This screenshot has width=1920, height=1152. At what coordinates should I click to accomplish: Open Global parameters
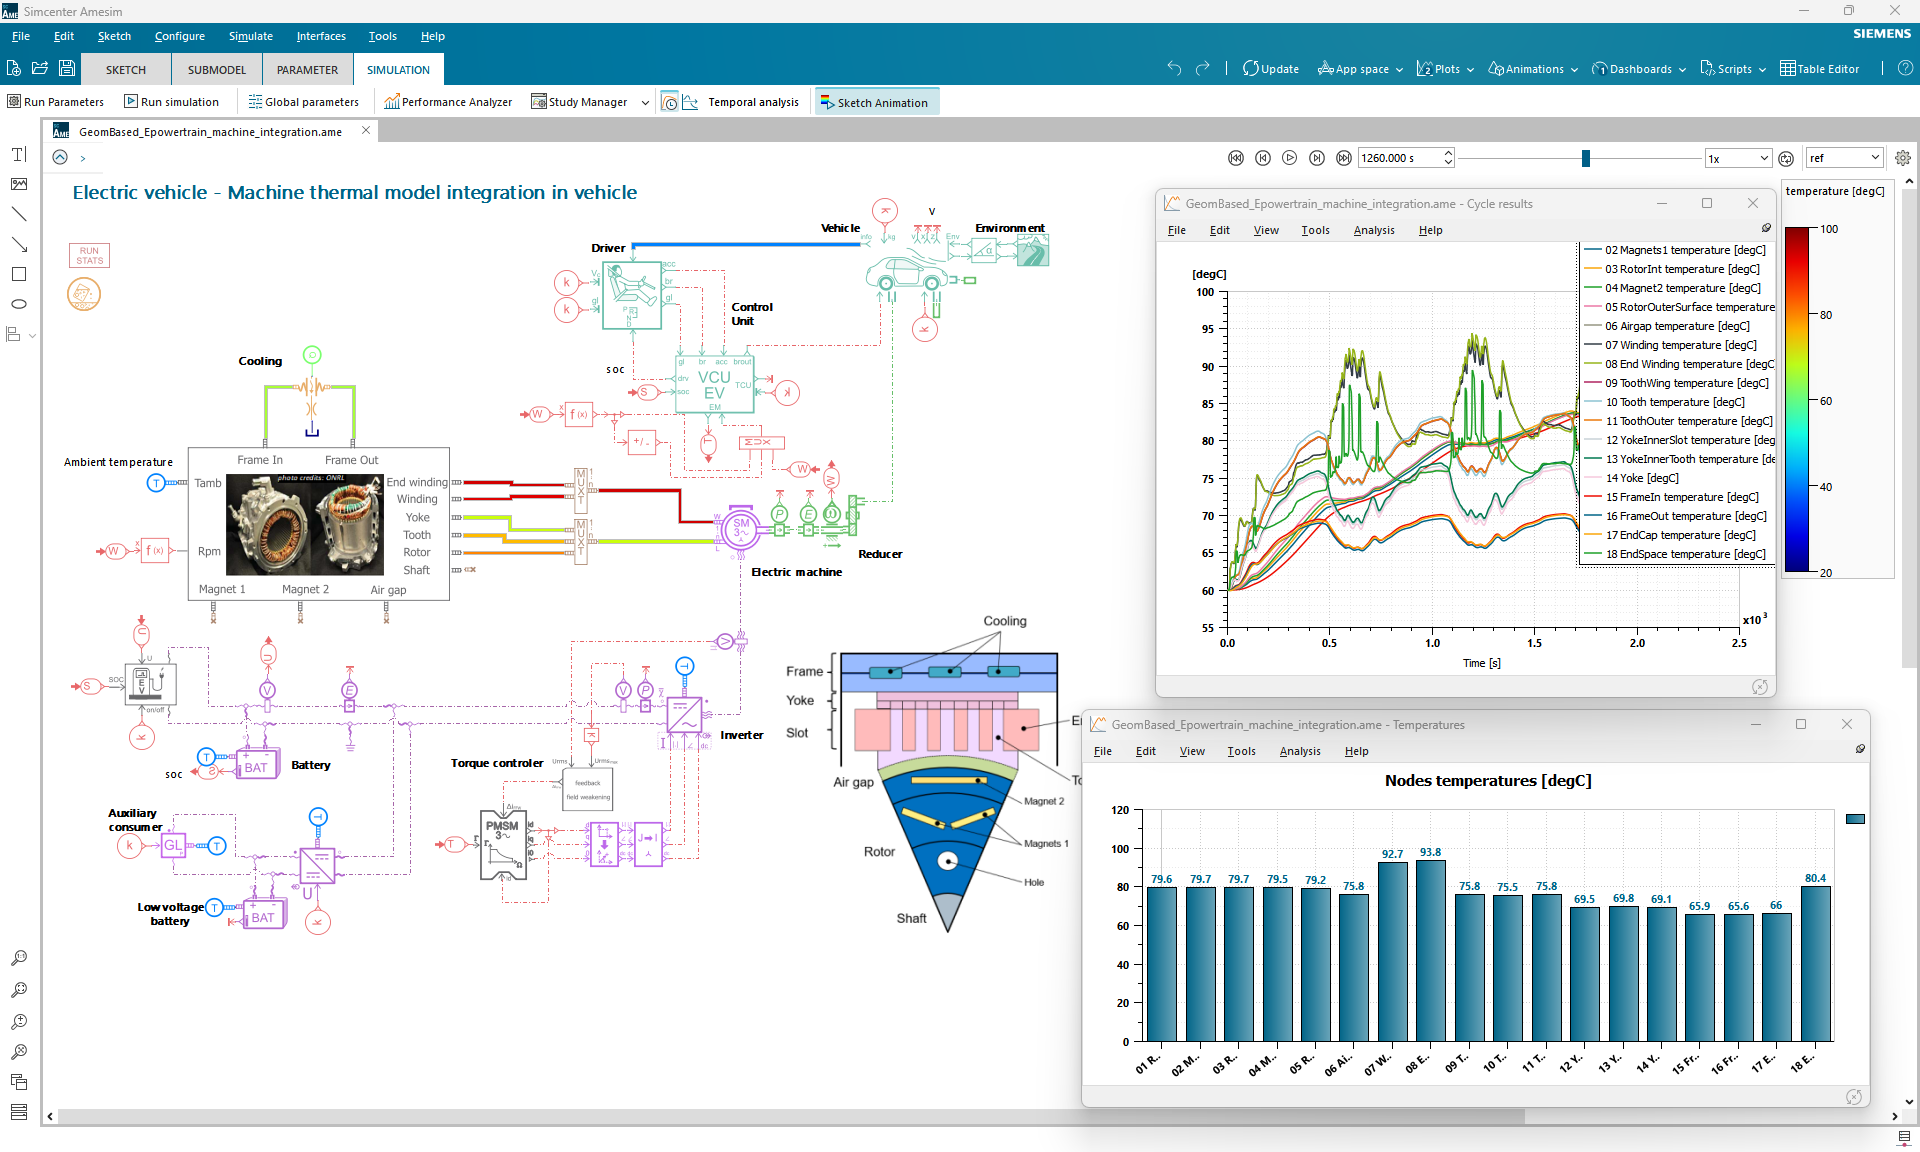pyautogui.click(x=303, y=102)
